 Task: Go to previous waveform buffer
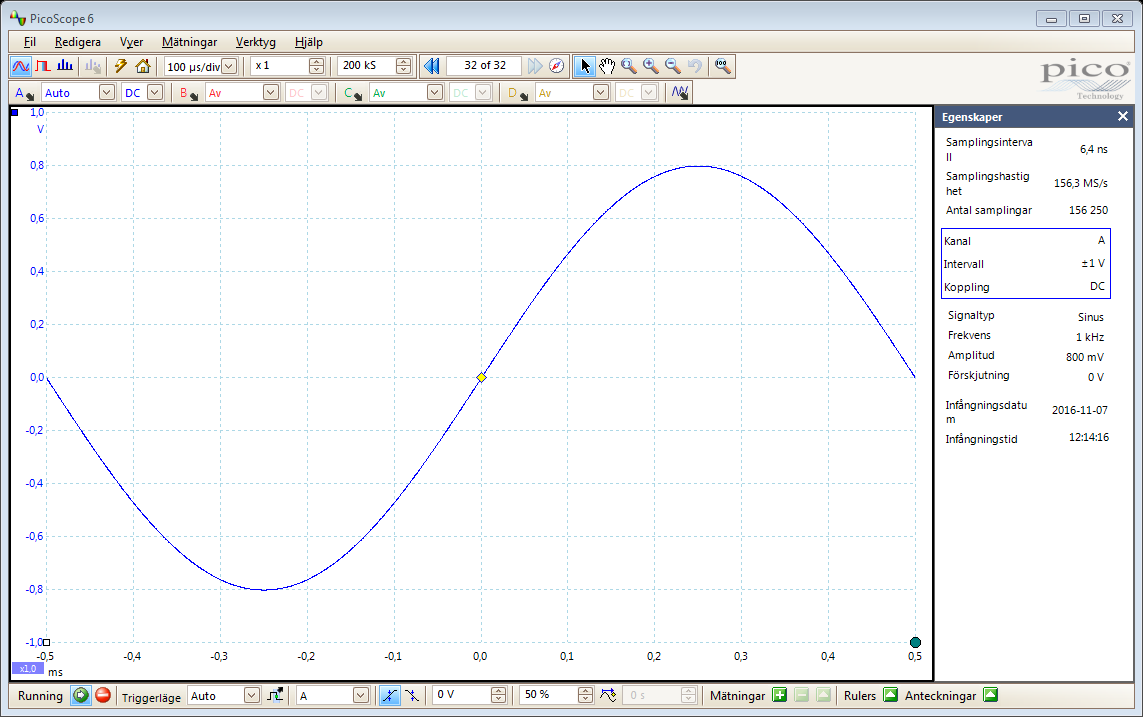tap(432, 66)
